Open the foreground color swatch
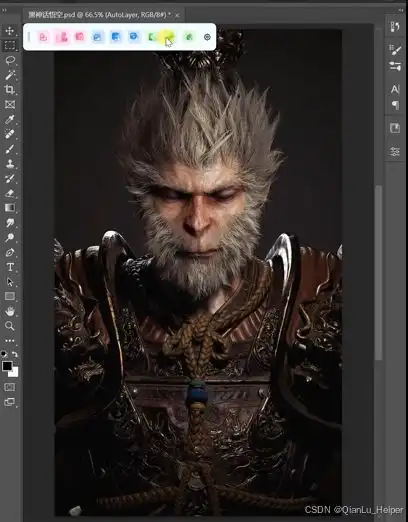This screenshot has width=408, height=522. (7, 366)
